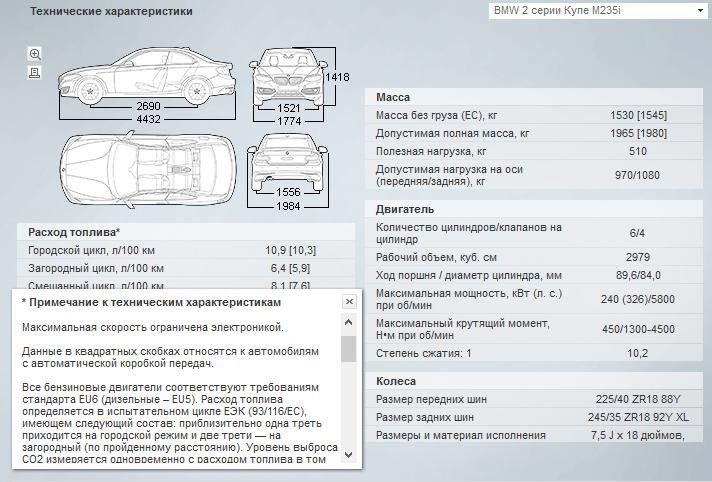Click the rear track dimension 1556
The height and width of the screenshot is (482, 712).
pyautogui.click(x=288, y=192)
